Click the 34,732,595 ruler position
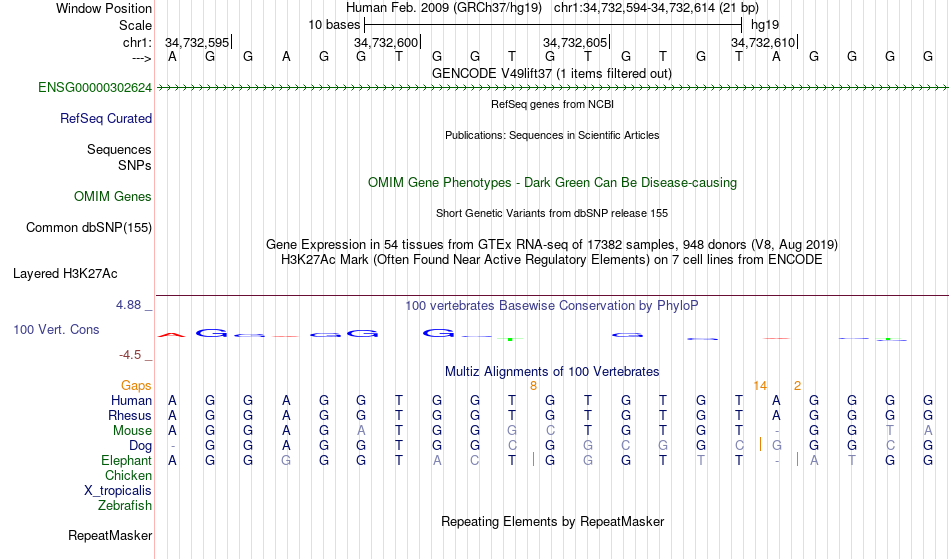The width and height of the screenshot is (950, 559). [198, 42]
